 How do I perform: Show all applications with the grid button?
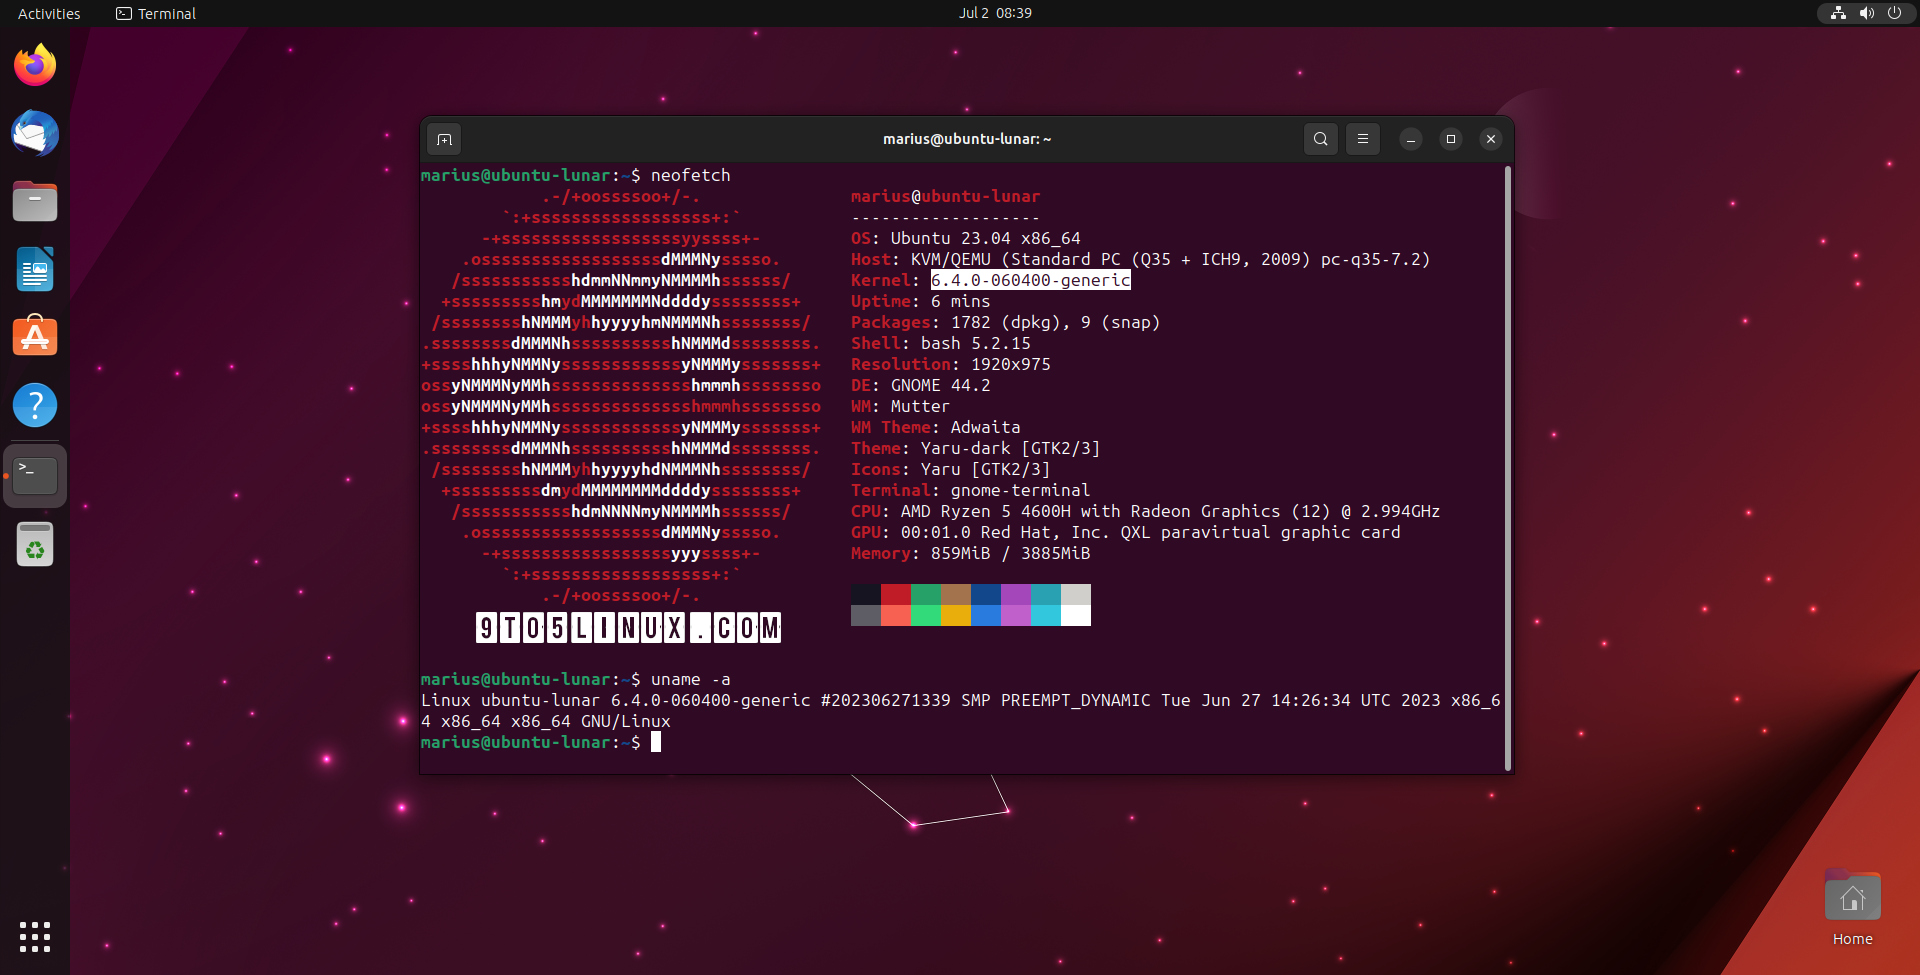pyautogui.click(x=35, y=937)
